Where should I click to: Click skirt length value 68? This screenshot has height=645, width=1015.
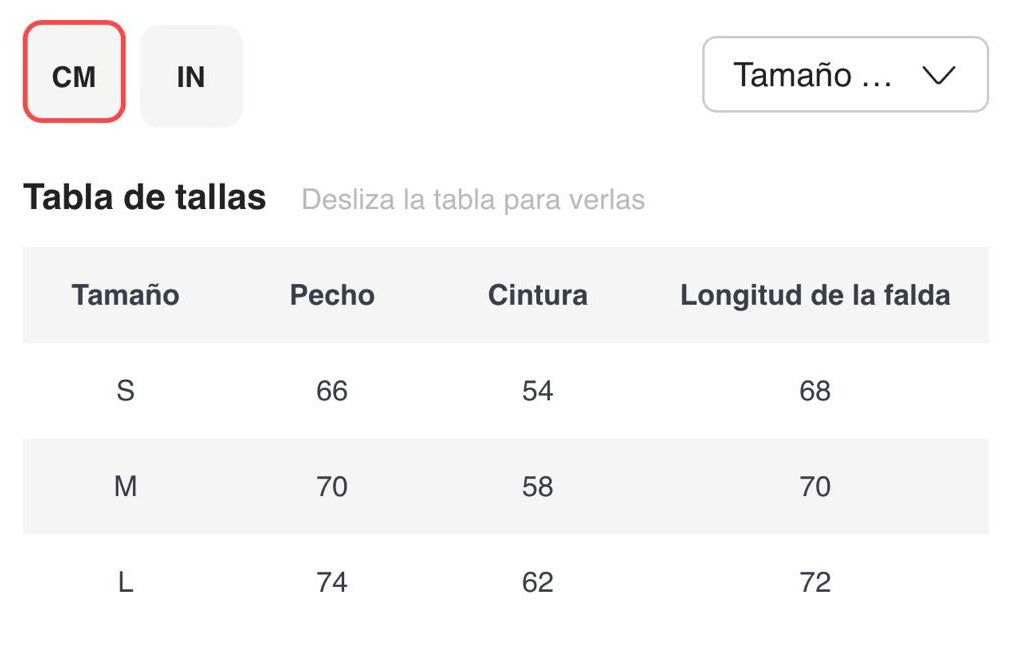[x=815, y=390]
